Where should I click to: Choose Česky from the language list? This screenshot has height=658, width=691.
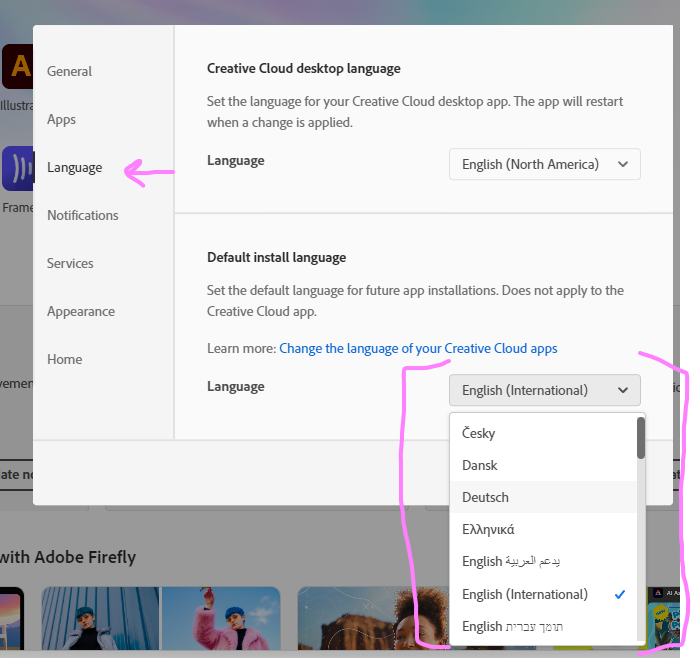tap(543, 433)
